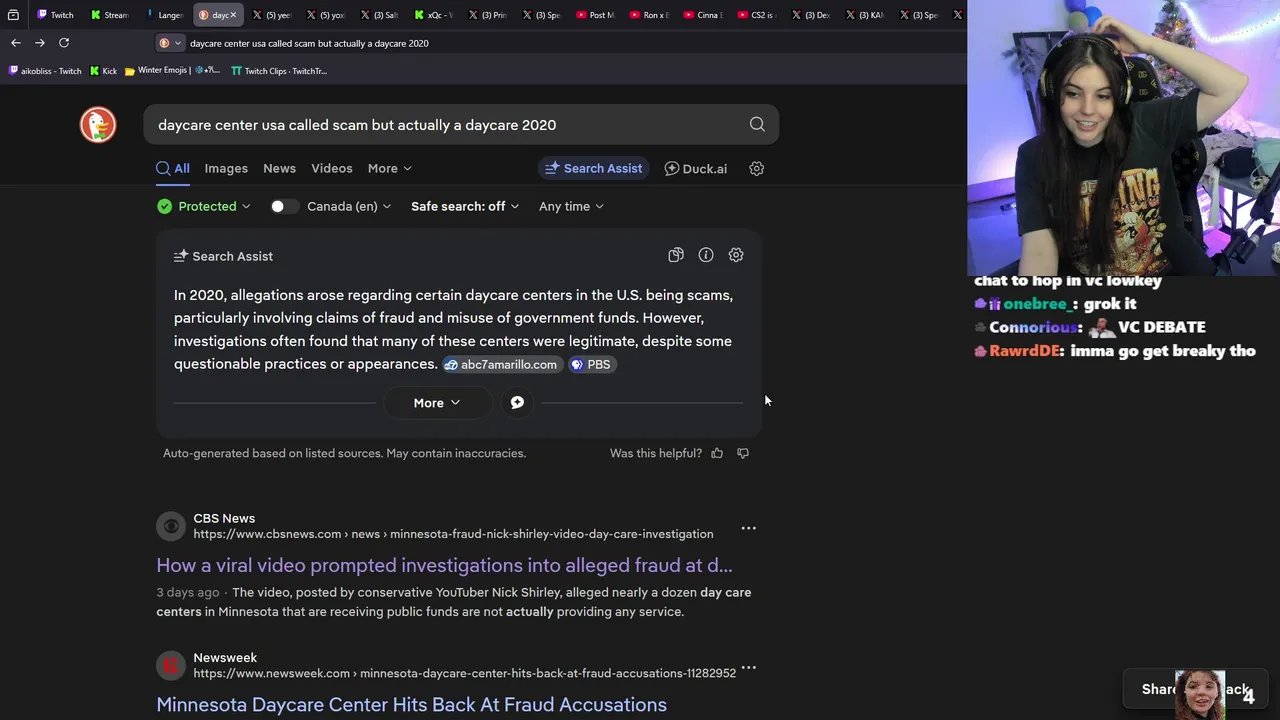Image resolution: width=1280 pixels, height=720 pixels.
Task: Switch to the CS2 YouTube tab
Action: click(x=758, y=15)
